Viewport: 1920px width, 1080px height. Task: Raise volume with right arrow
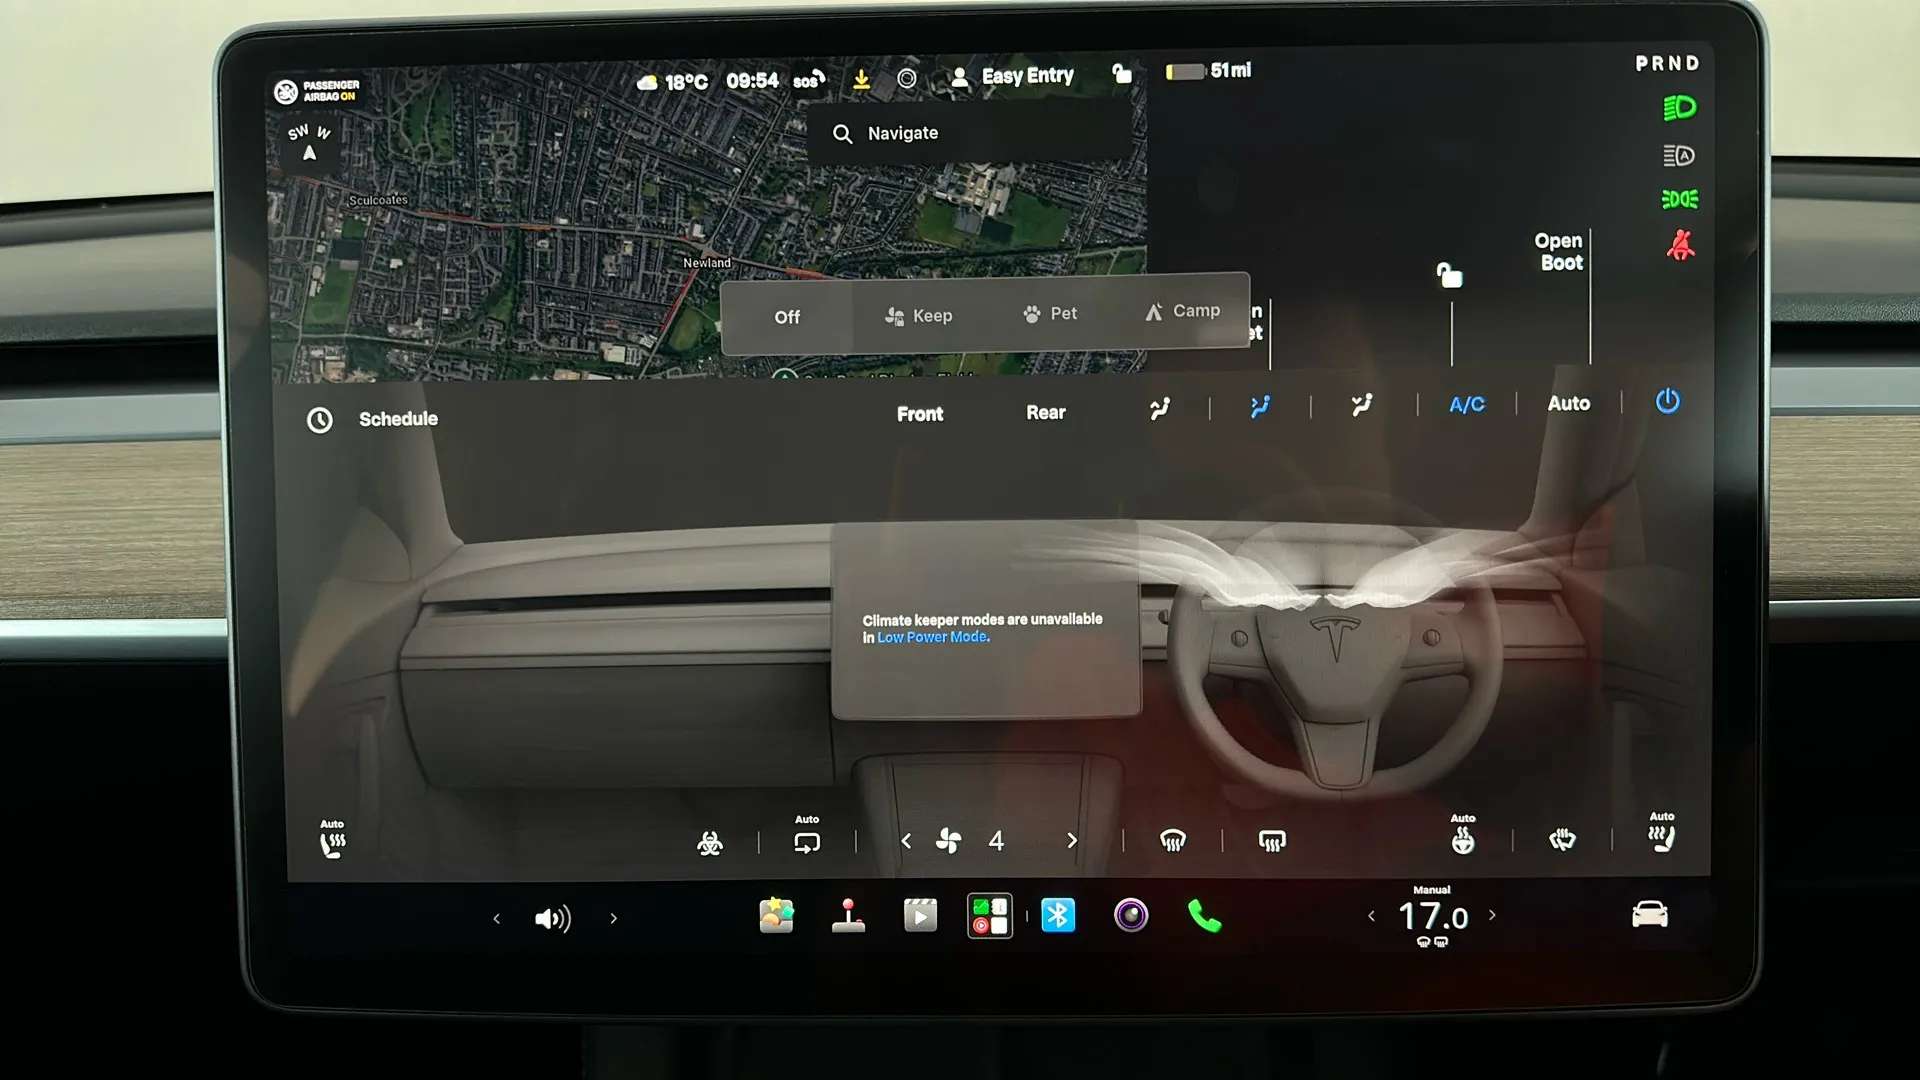click(x=613, y=918)
